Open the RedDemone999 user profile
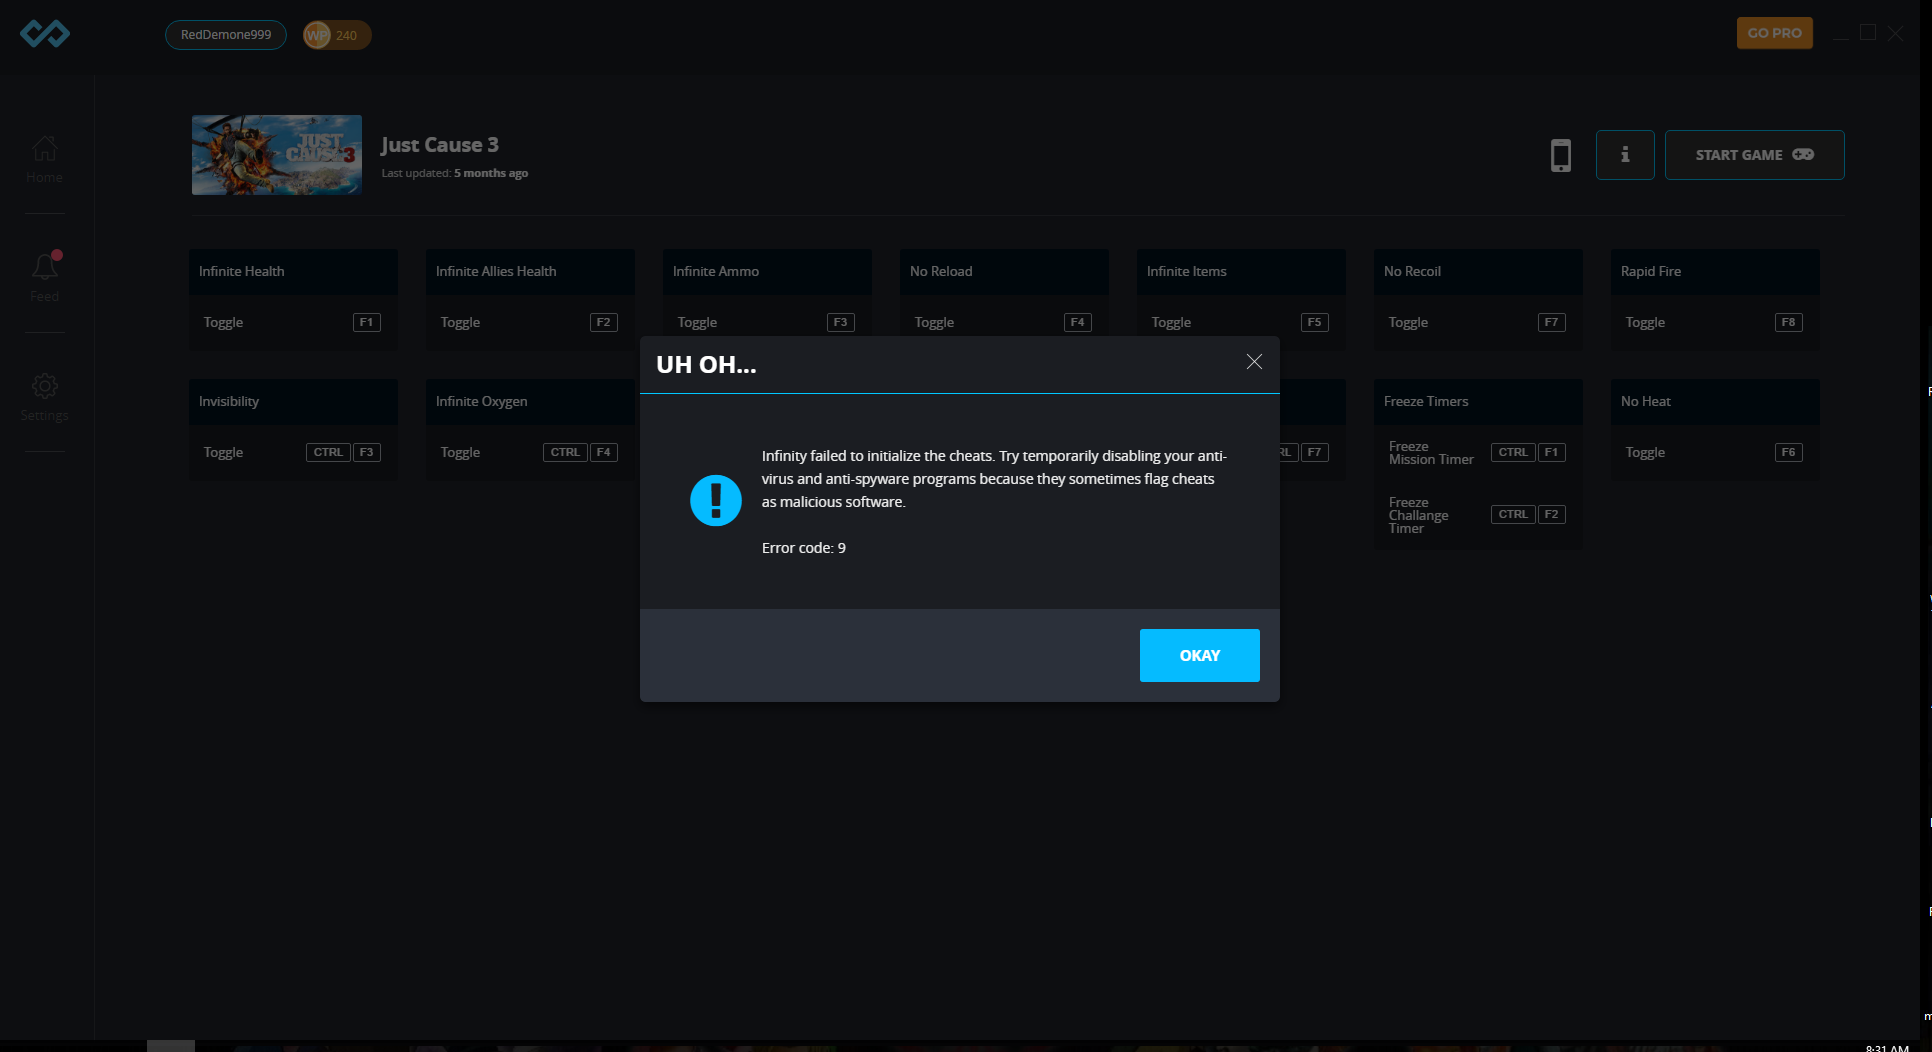Image resolution: width=1932 pixels, height=1052 pixels. coord(226,35)
